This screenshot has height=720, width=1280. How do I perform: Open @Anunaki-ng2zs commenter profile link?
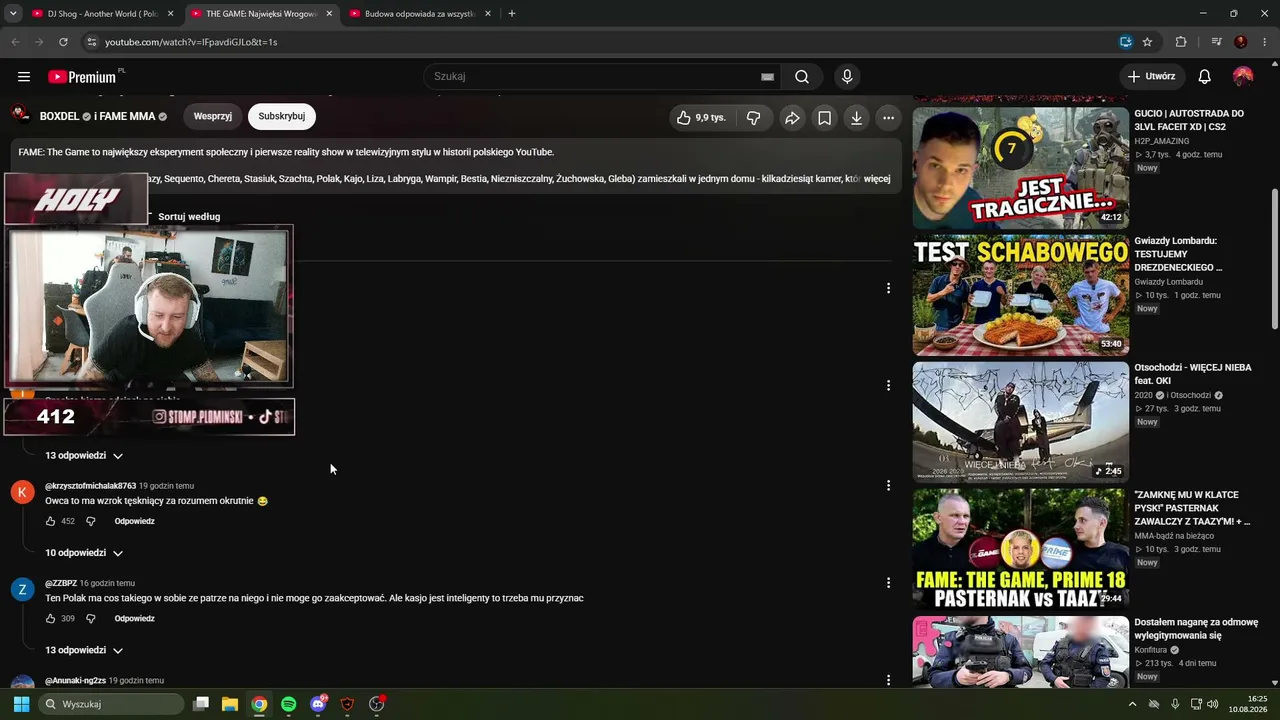75,681
